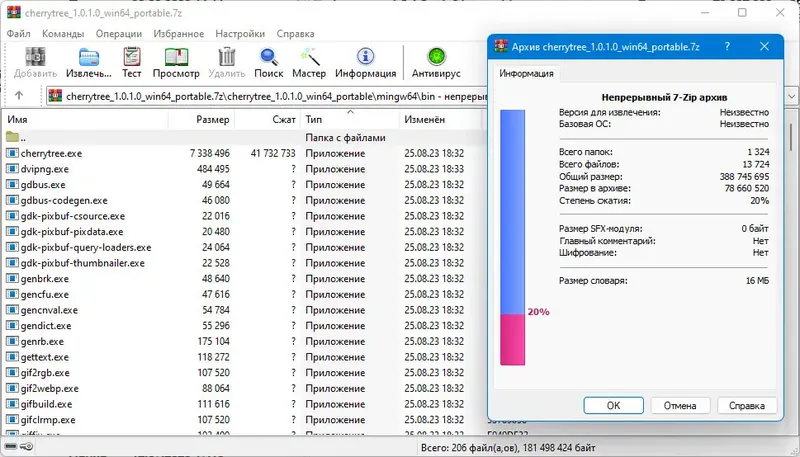The height and width of the screenshot is (457, 800).
Task: Open the Просмотр viewer icon
Action: pyautogui.click(x=176, y=57)
